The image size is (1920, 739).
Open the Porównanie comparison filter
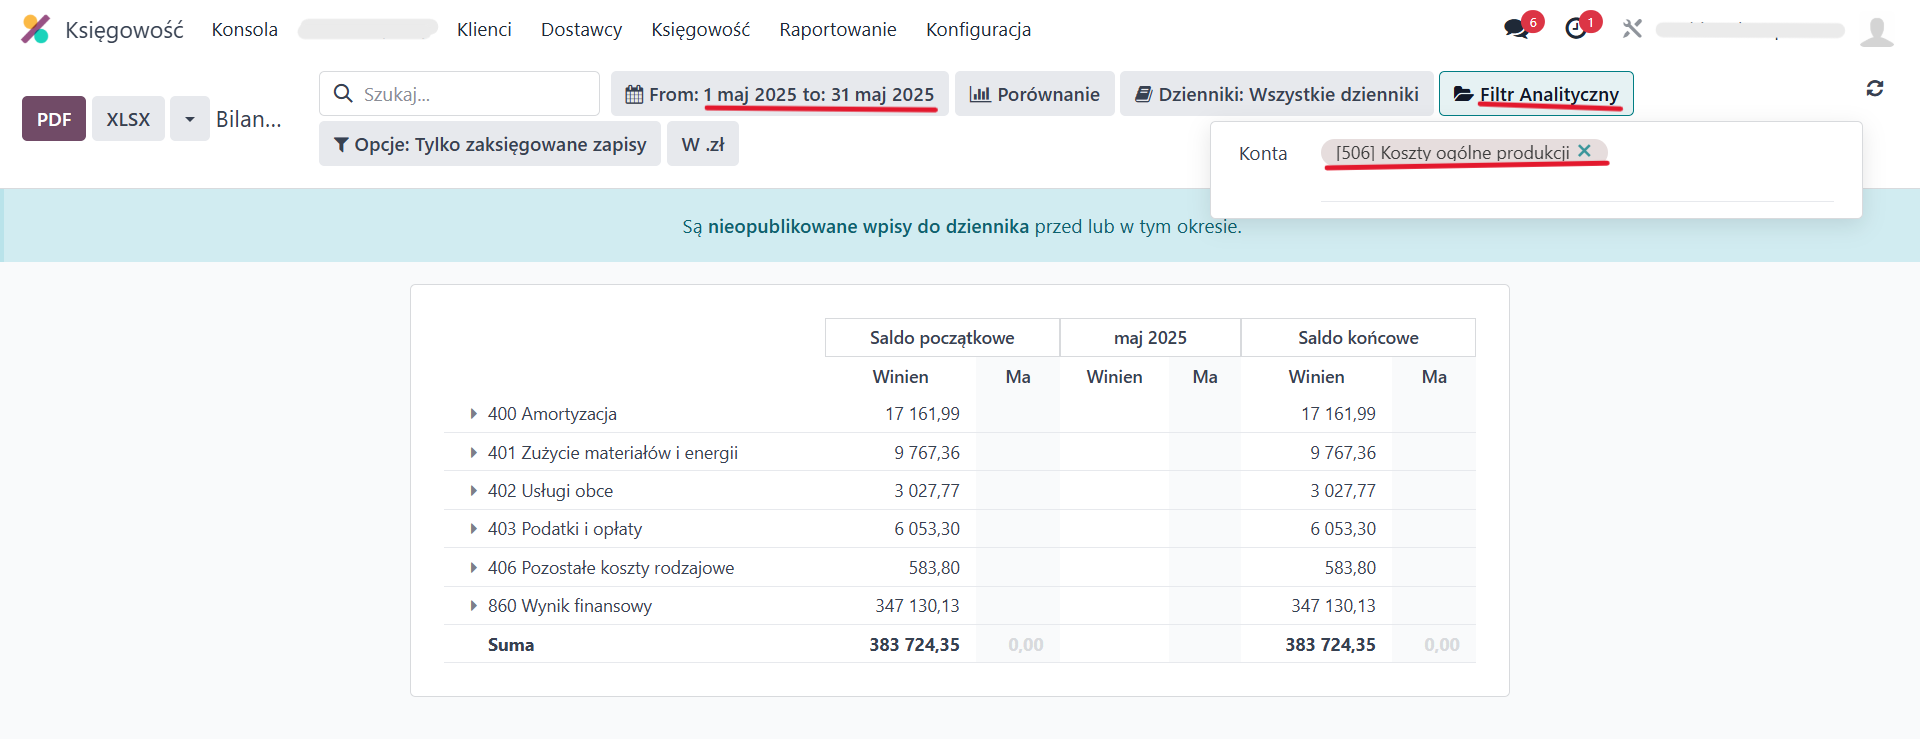[1034, 94]
